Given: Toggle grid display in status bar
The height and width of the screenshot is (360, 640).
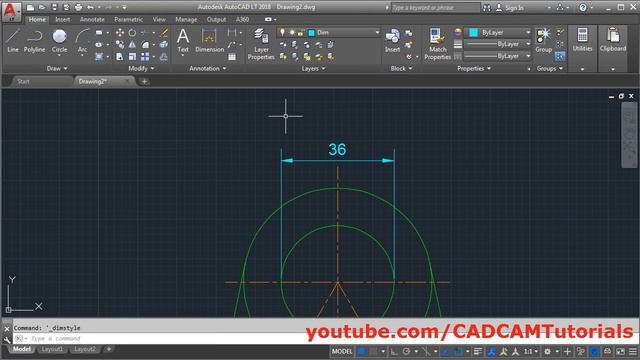Looking at the screenshot, I should click(x=361, y=351).
